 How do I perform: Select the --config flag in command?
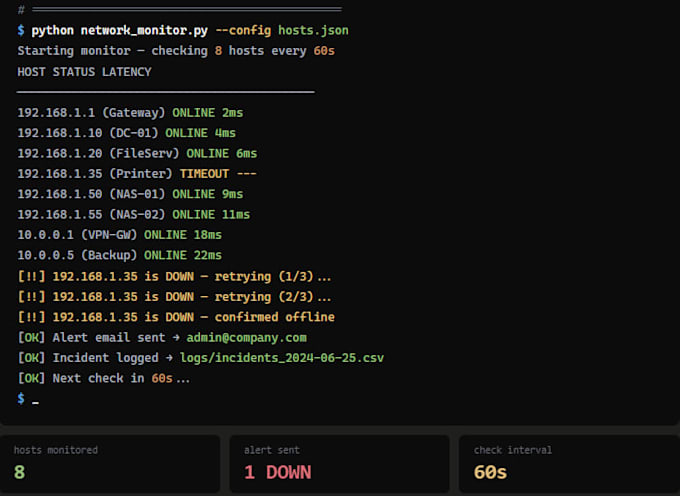[243, 30]
